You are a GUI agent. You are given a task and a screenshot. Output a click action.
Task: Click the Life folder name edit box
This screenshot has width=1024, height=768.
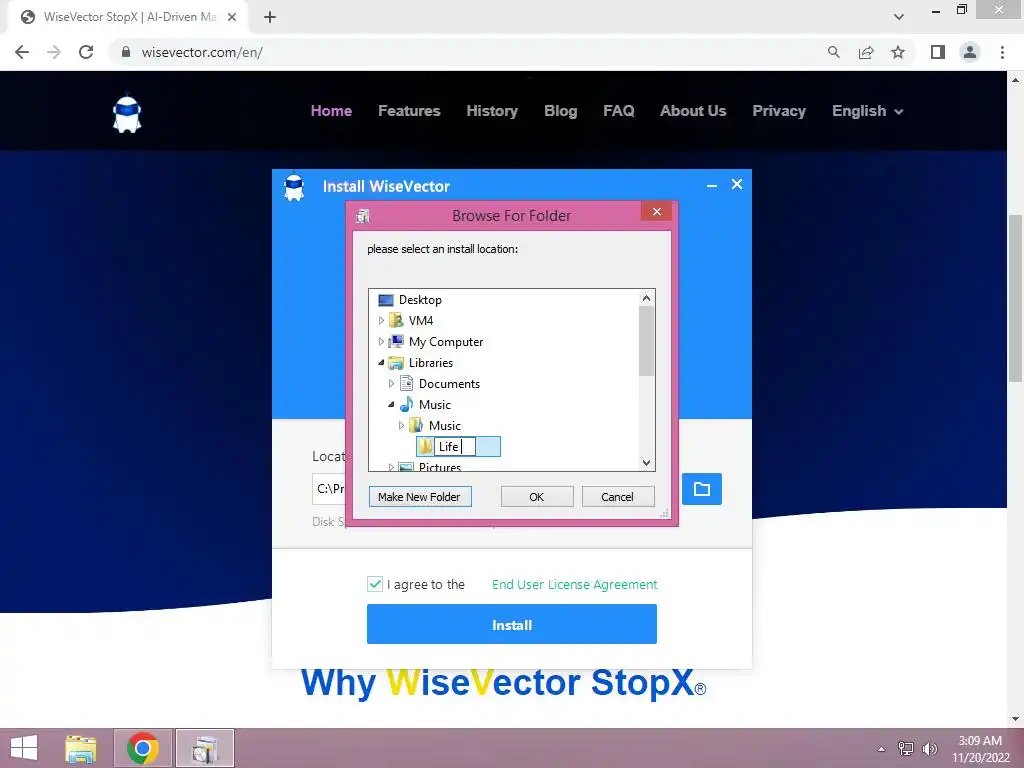[455, 447]
